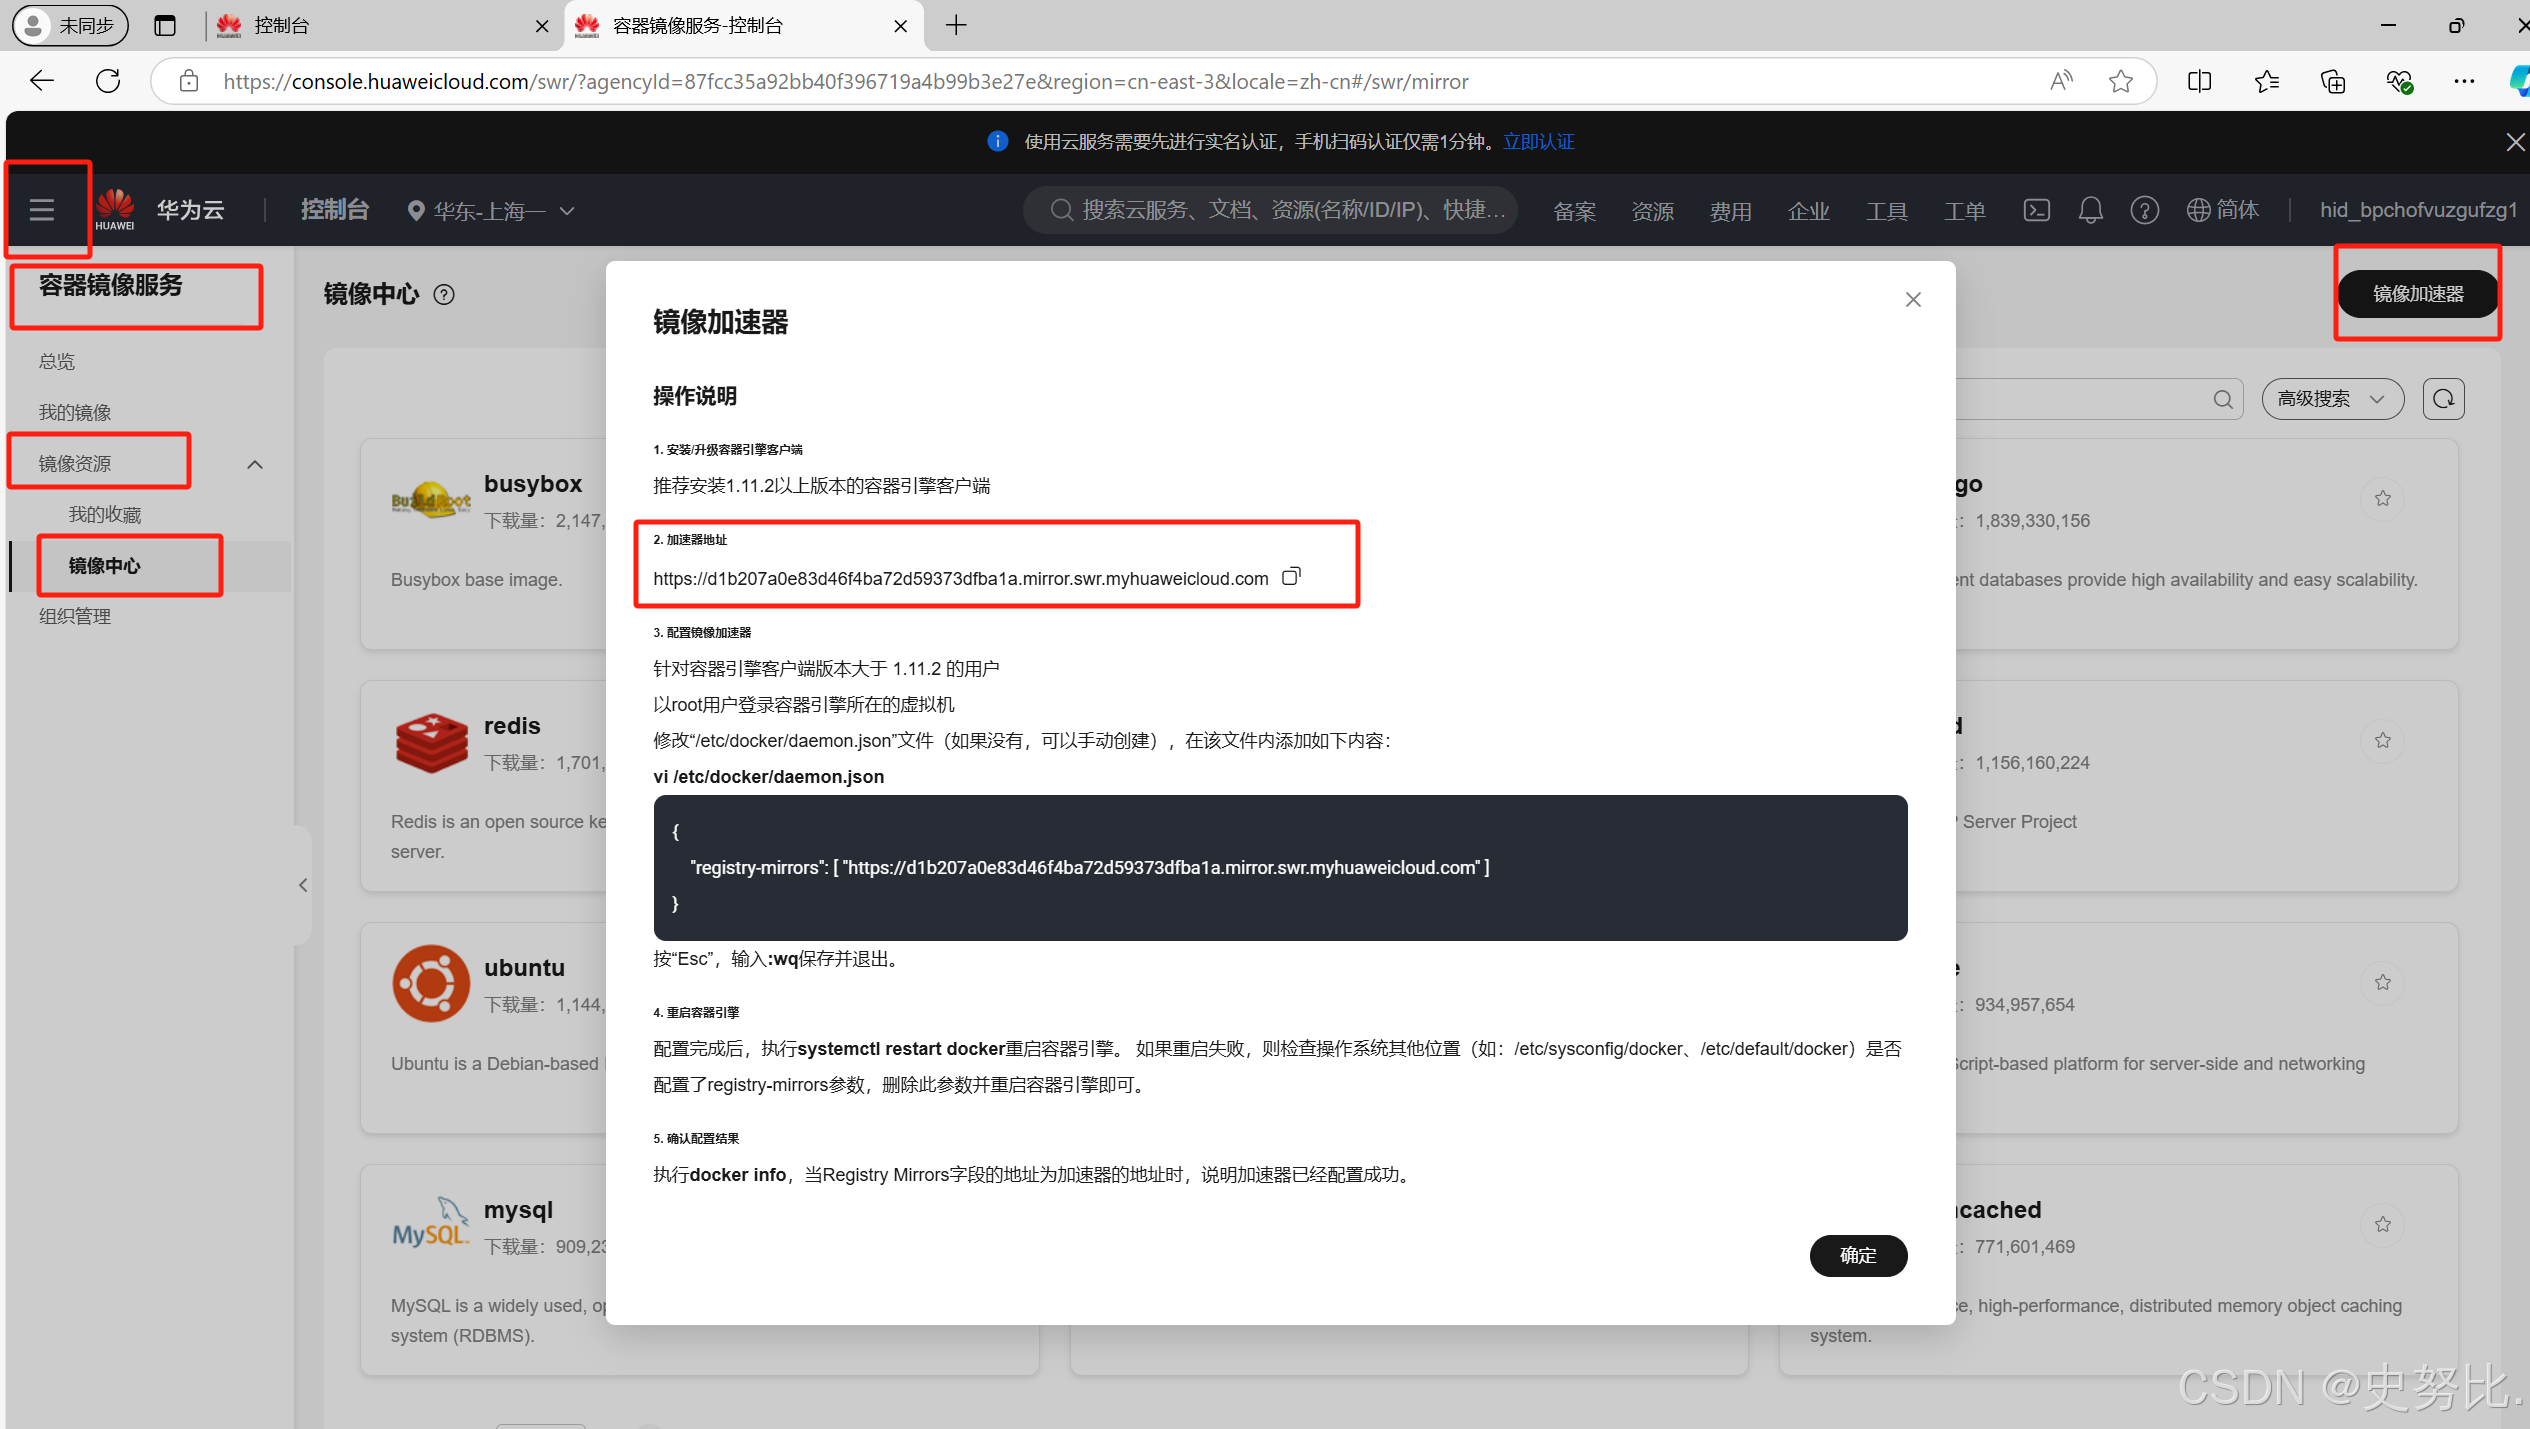The image size is (2530, 1429).
Task: Open browser essentials heart icon
Action: (2399, 81)
